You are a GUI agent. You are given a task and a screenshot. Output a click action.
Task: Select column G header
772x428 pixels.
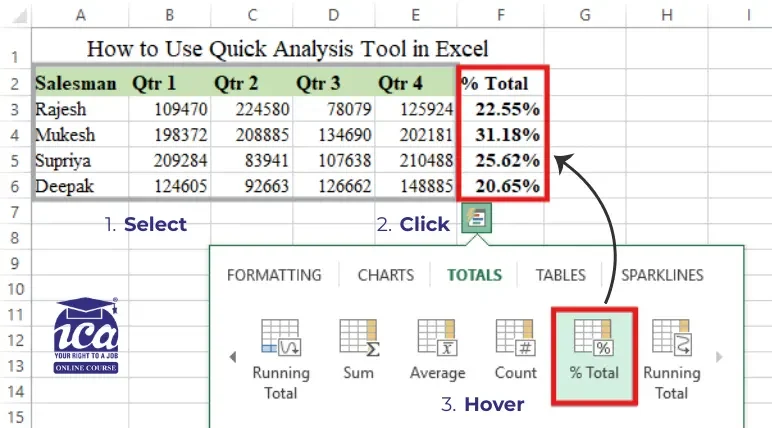point(585,15)
